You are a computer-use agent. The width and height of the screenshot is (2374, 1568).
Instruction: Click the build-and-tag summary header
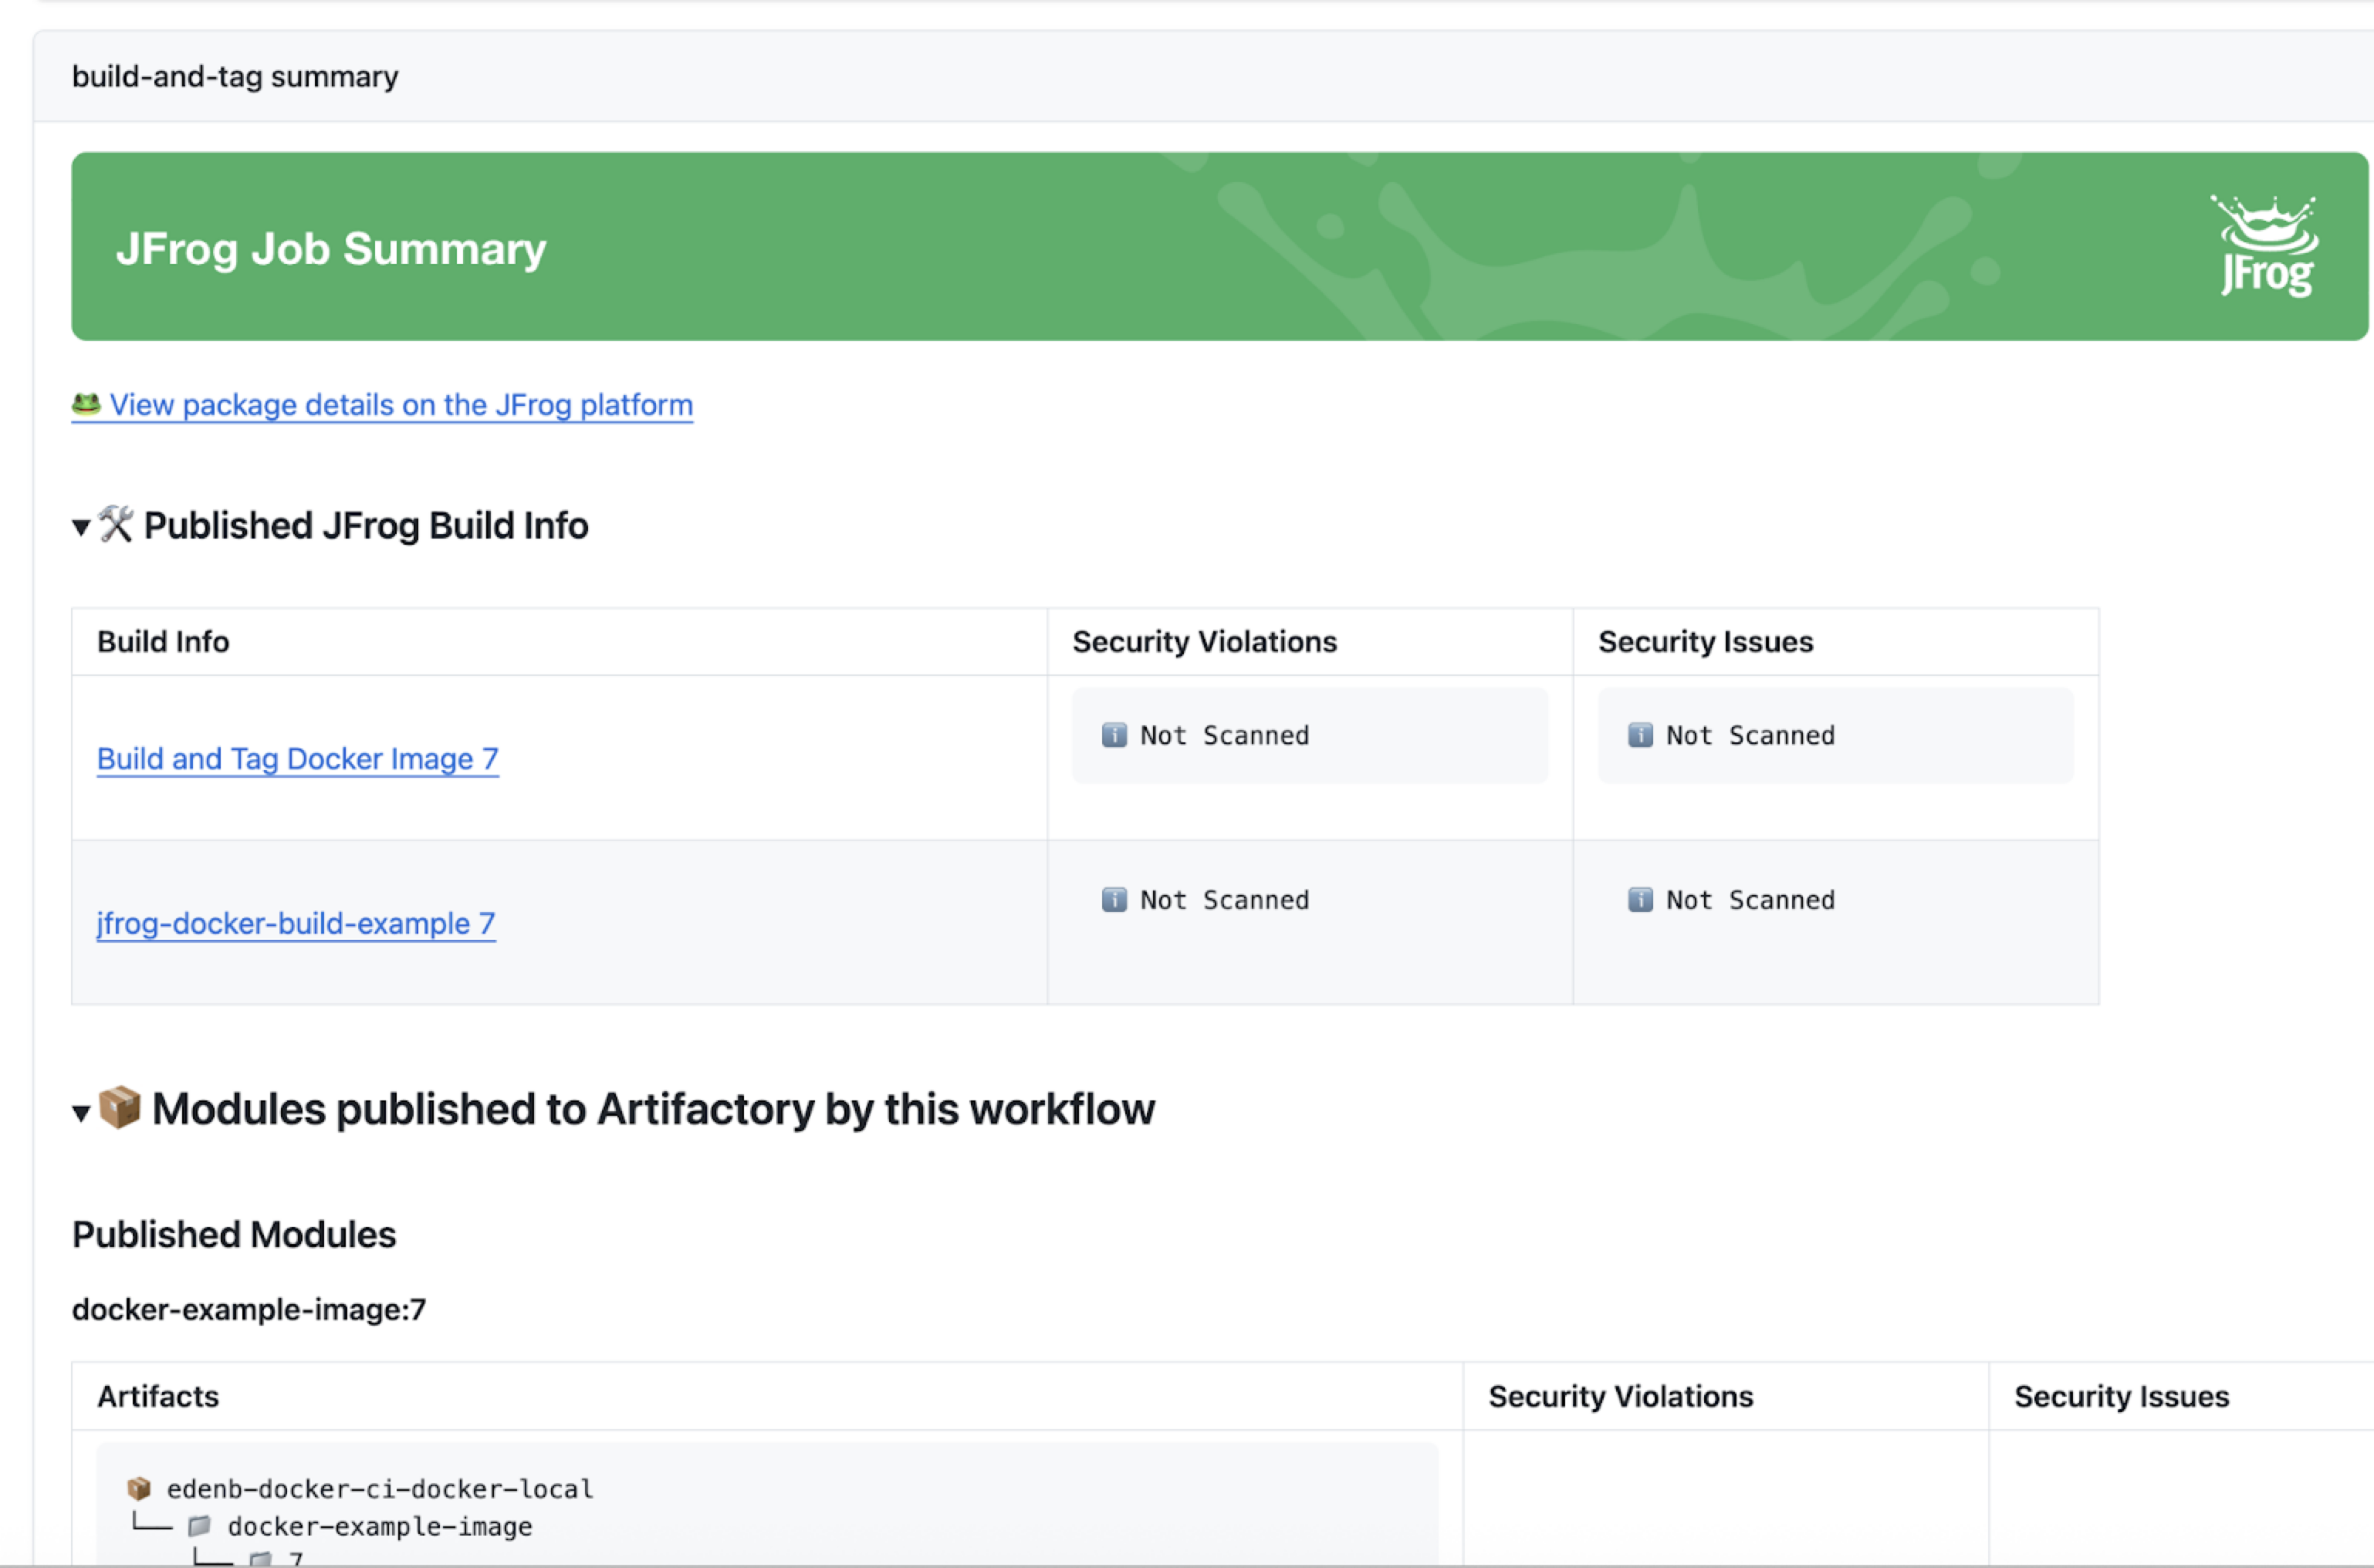(x=235, y=77)
